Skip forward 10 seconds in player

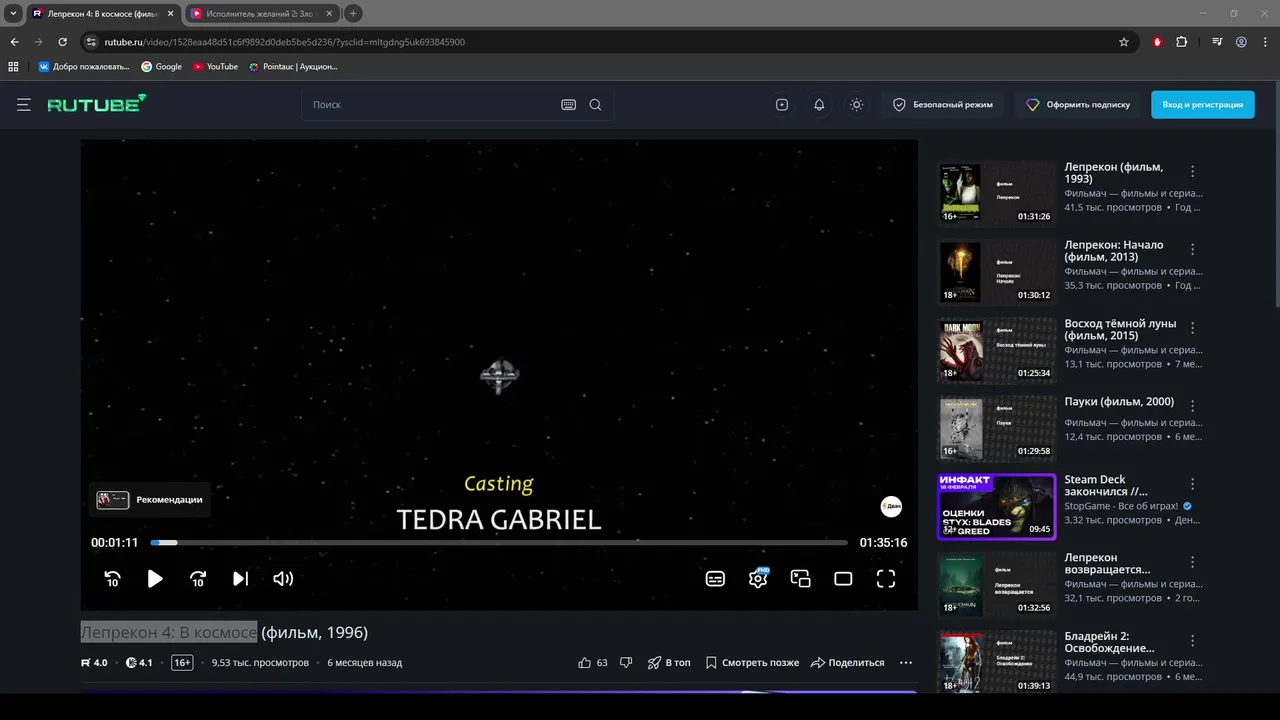tap(198, 578)
